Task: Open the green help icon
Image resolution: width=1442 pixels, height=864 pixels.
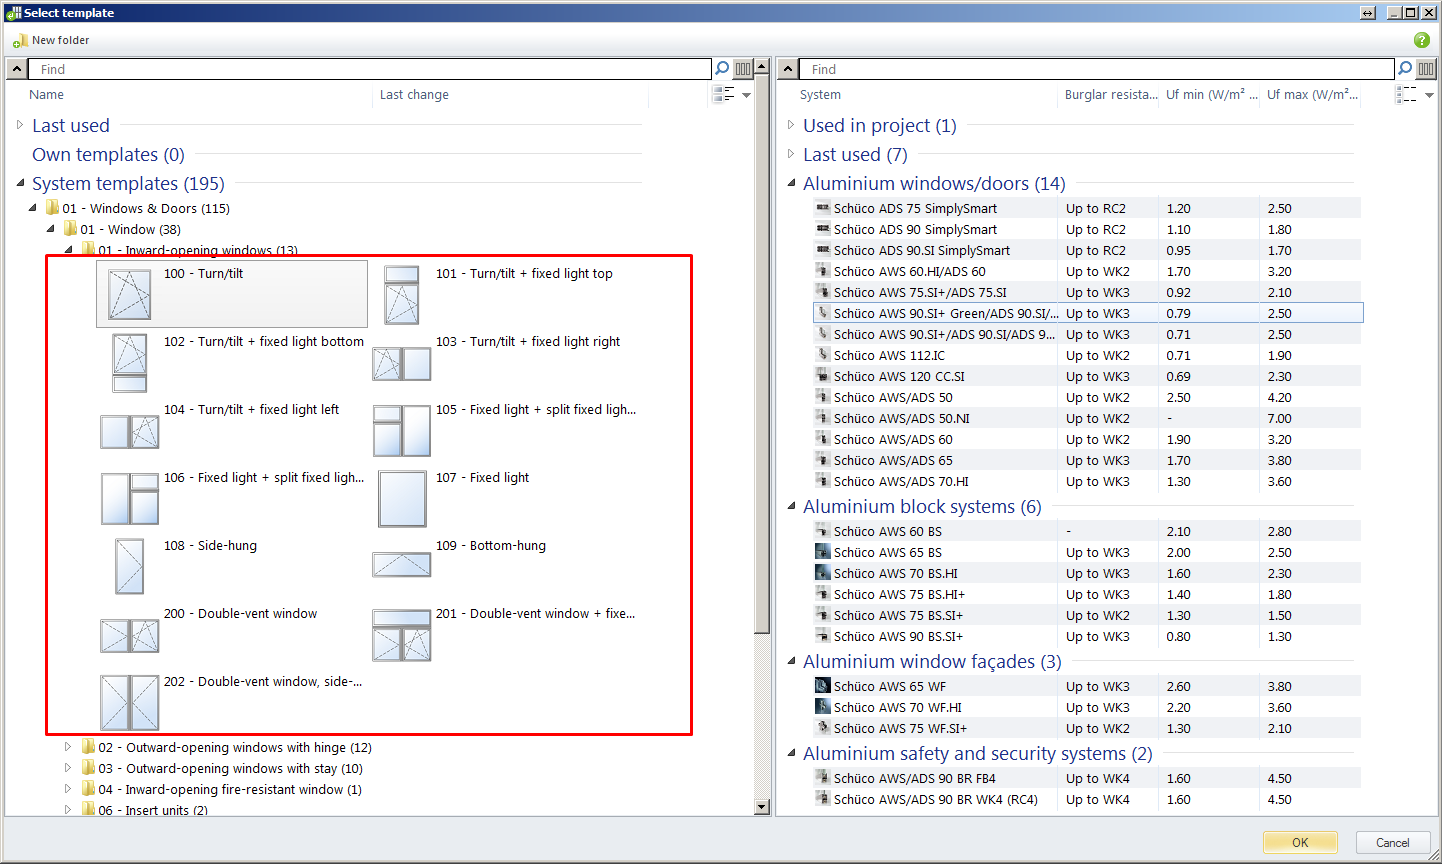Action: 1421,40
